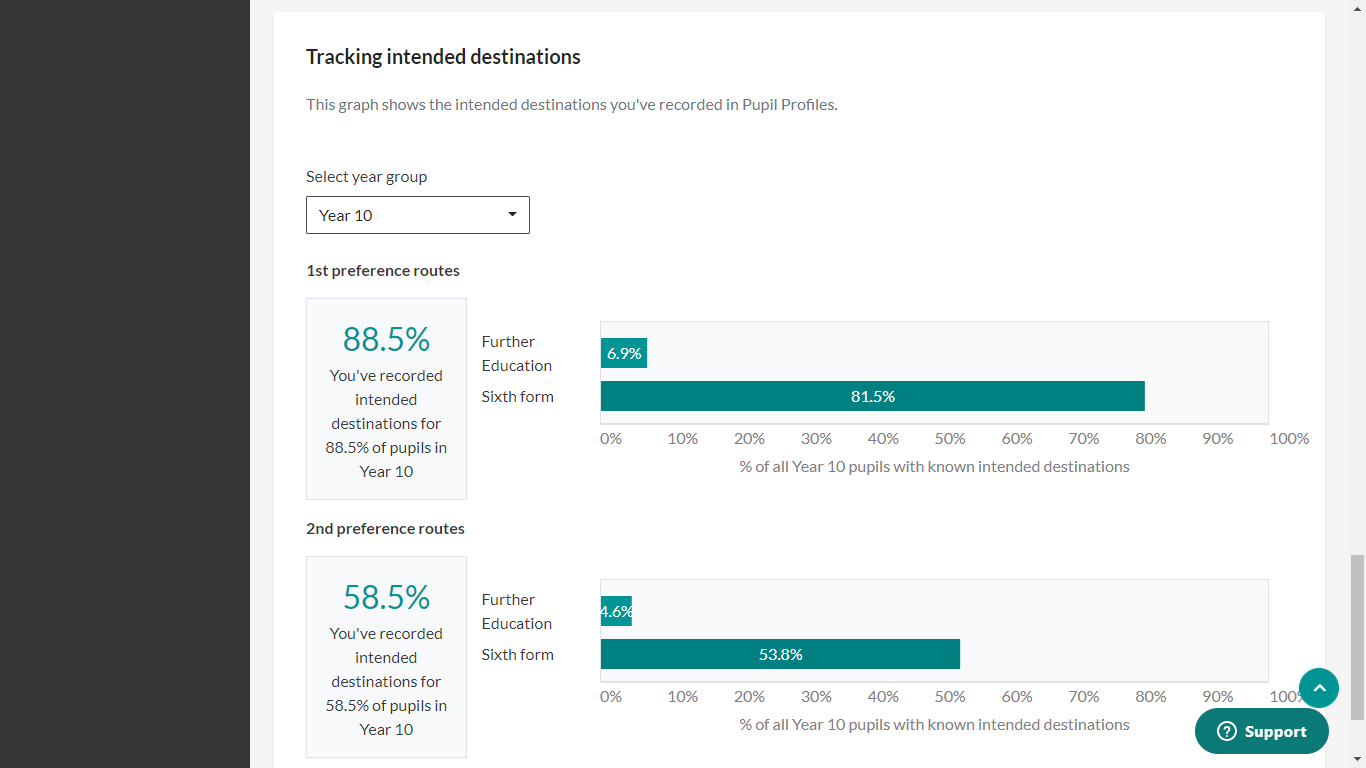Screen dimensions: 1366x768
Task: Click the 1st preference routes heading
Action: [x=383, y=271]
